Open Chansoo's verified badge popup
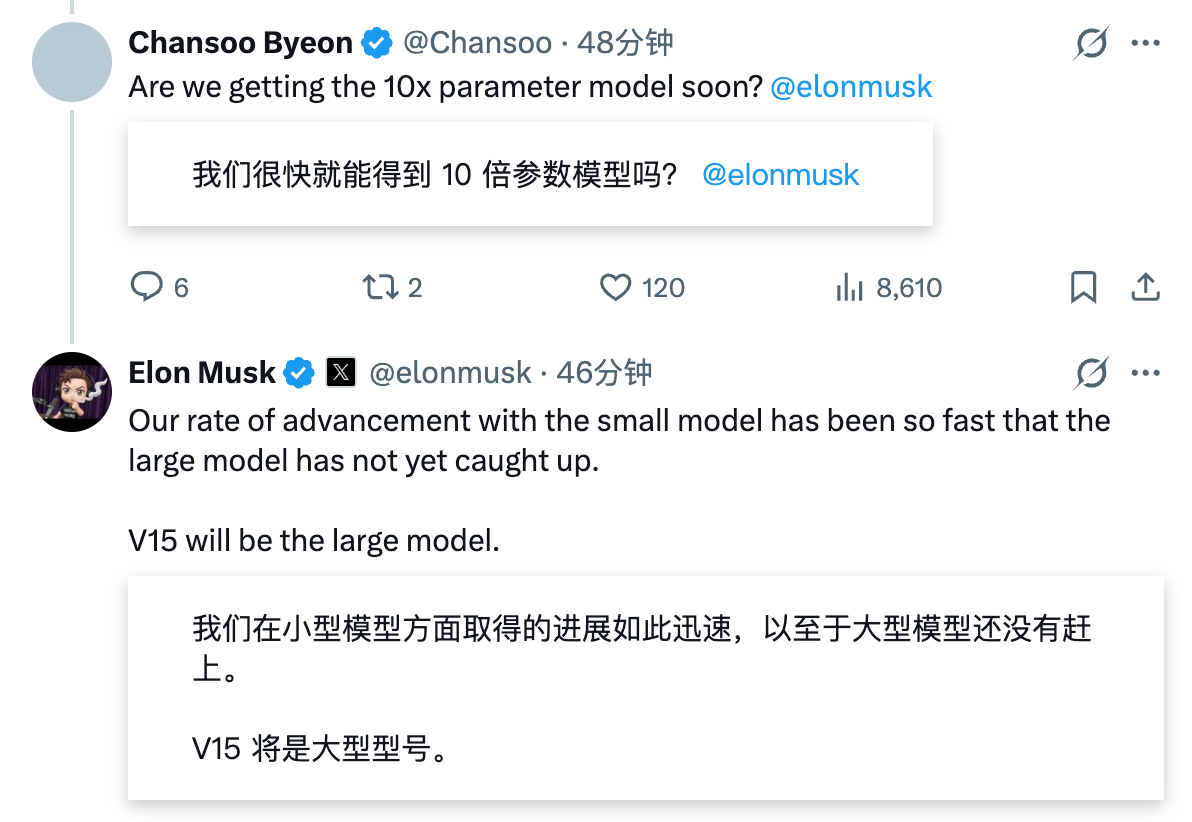Screen dimensions: 1192x822 point(375,43)
